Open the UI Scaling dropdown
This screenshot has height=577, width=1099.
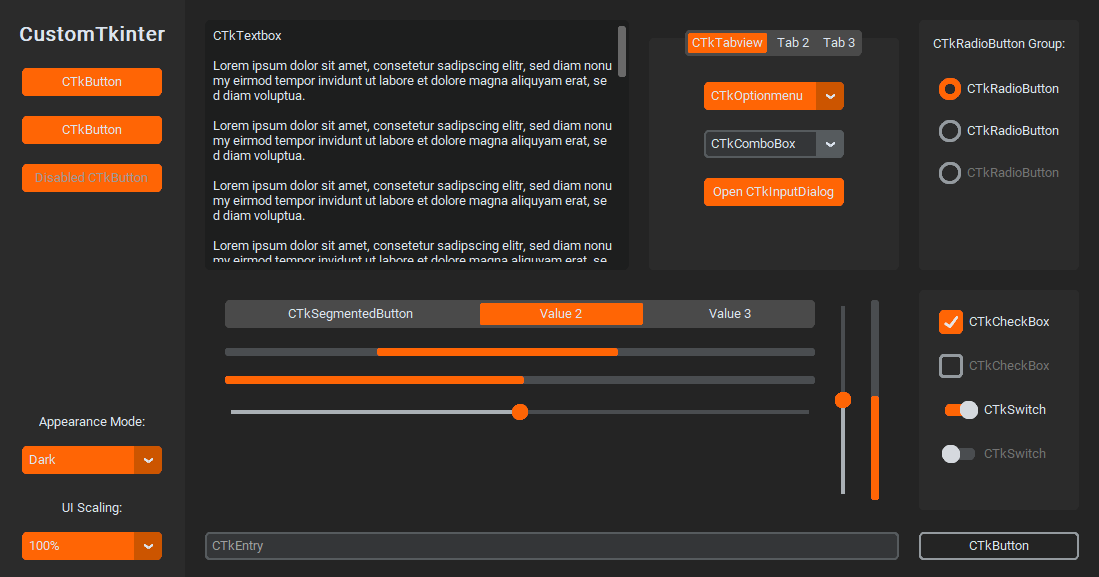tap(91, 546)
